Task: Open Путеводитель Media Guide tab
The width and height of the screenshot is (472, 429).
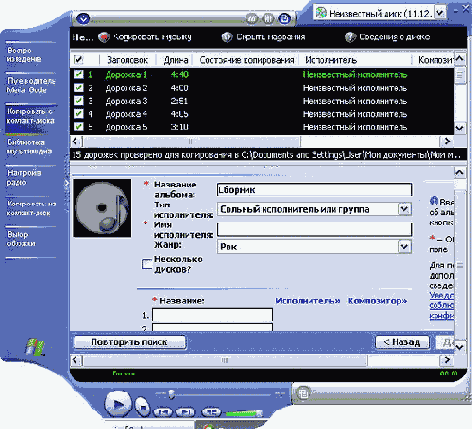Action: 31,85
